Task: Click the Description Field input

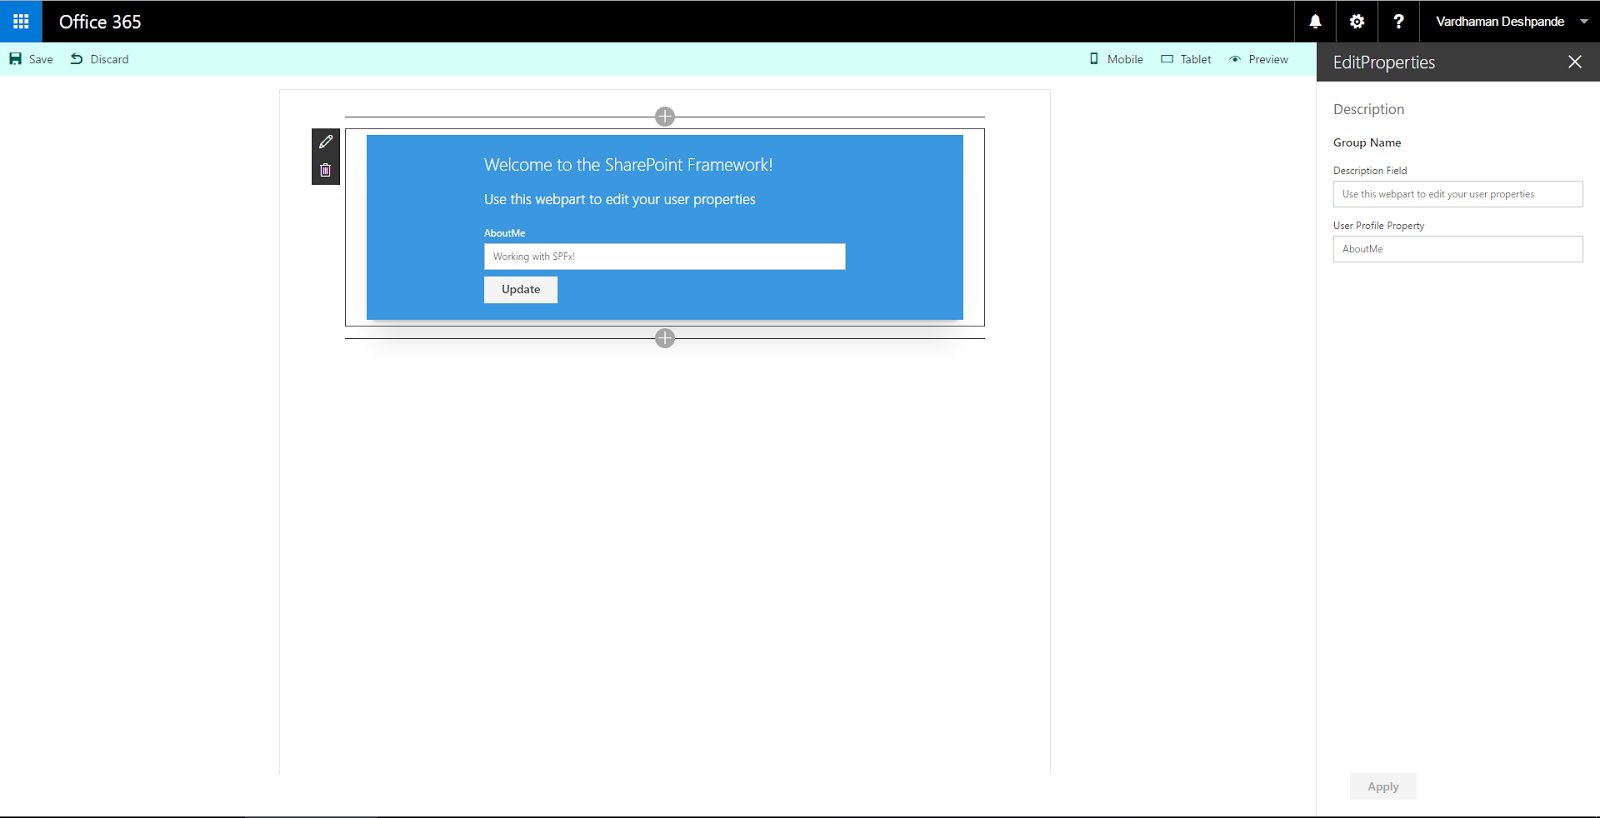Action: click(1458, 194)
